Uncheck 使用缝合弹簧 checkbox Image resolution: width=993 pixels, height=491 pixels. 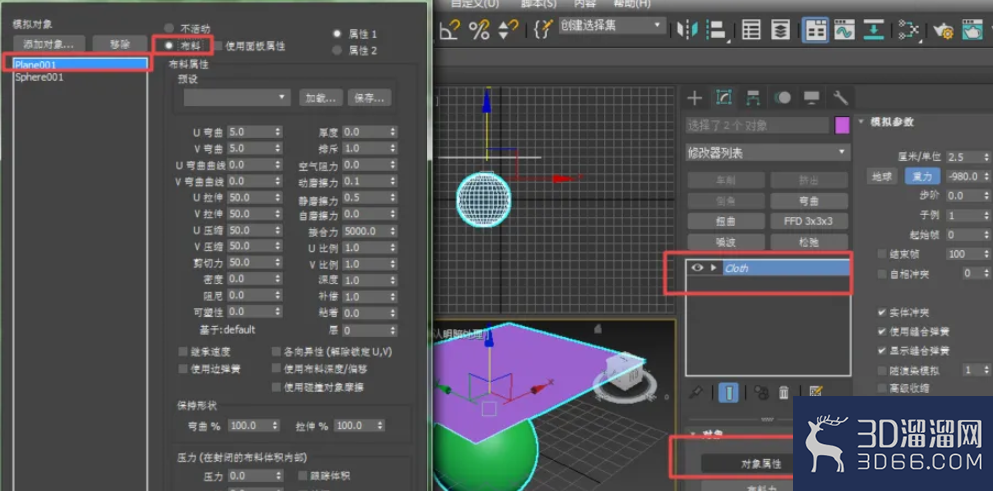pos(882,331)
